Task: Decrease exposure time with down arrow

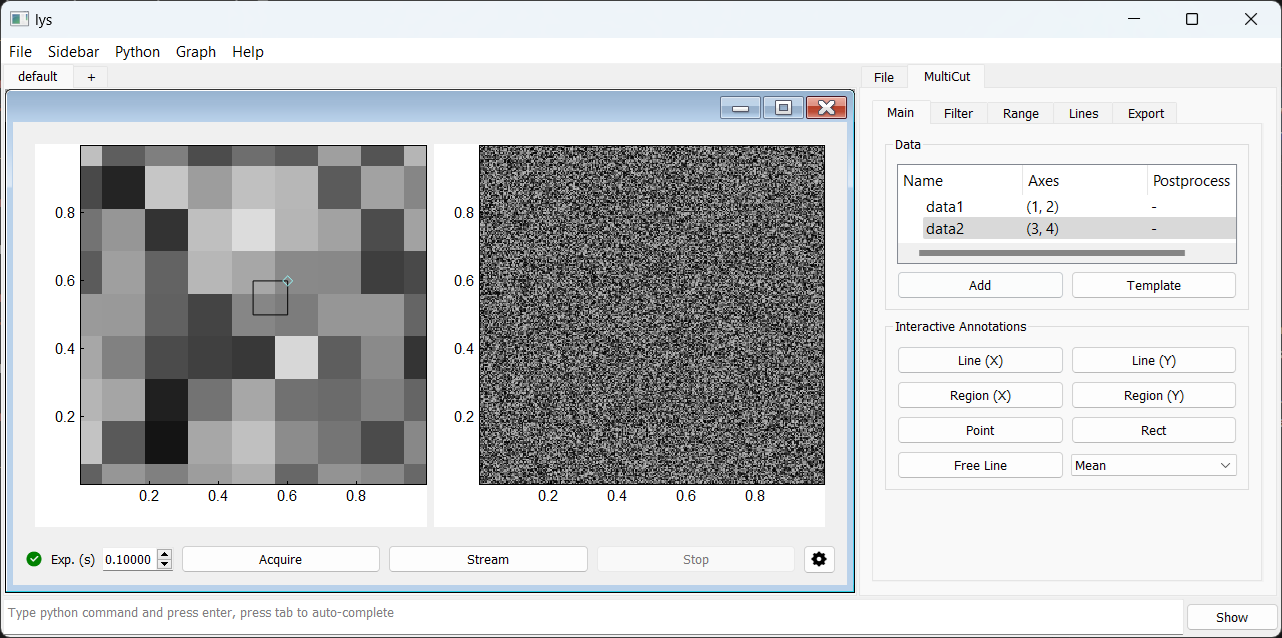Action: [165, 565]
